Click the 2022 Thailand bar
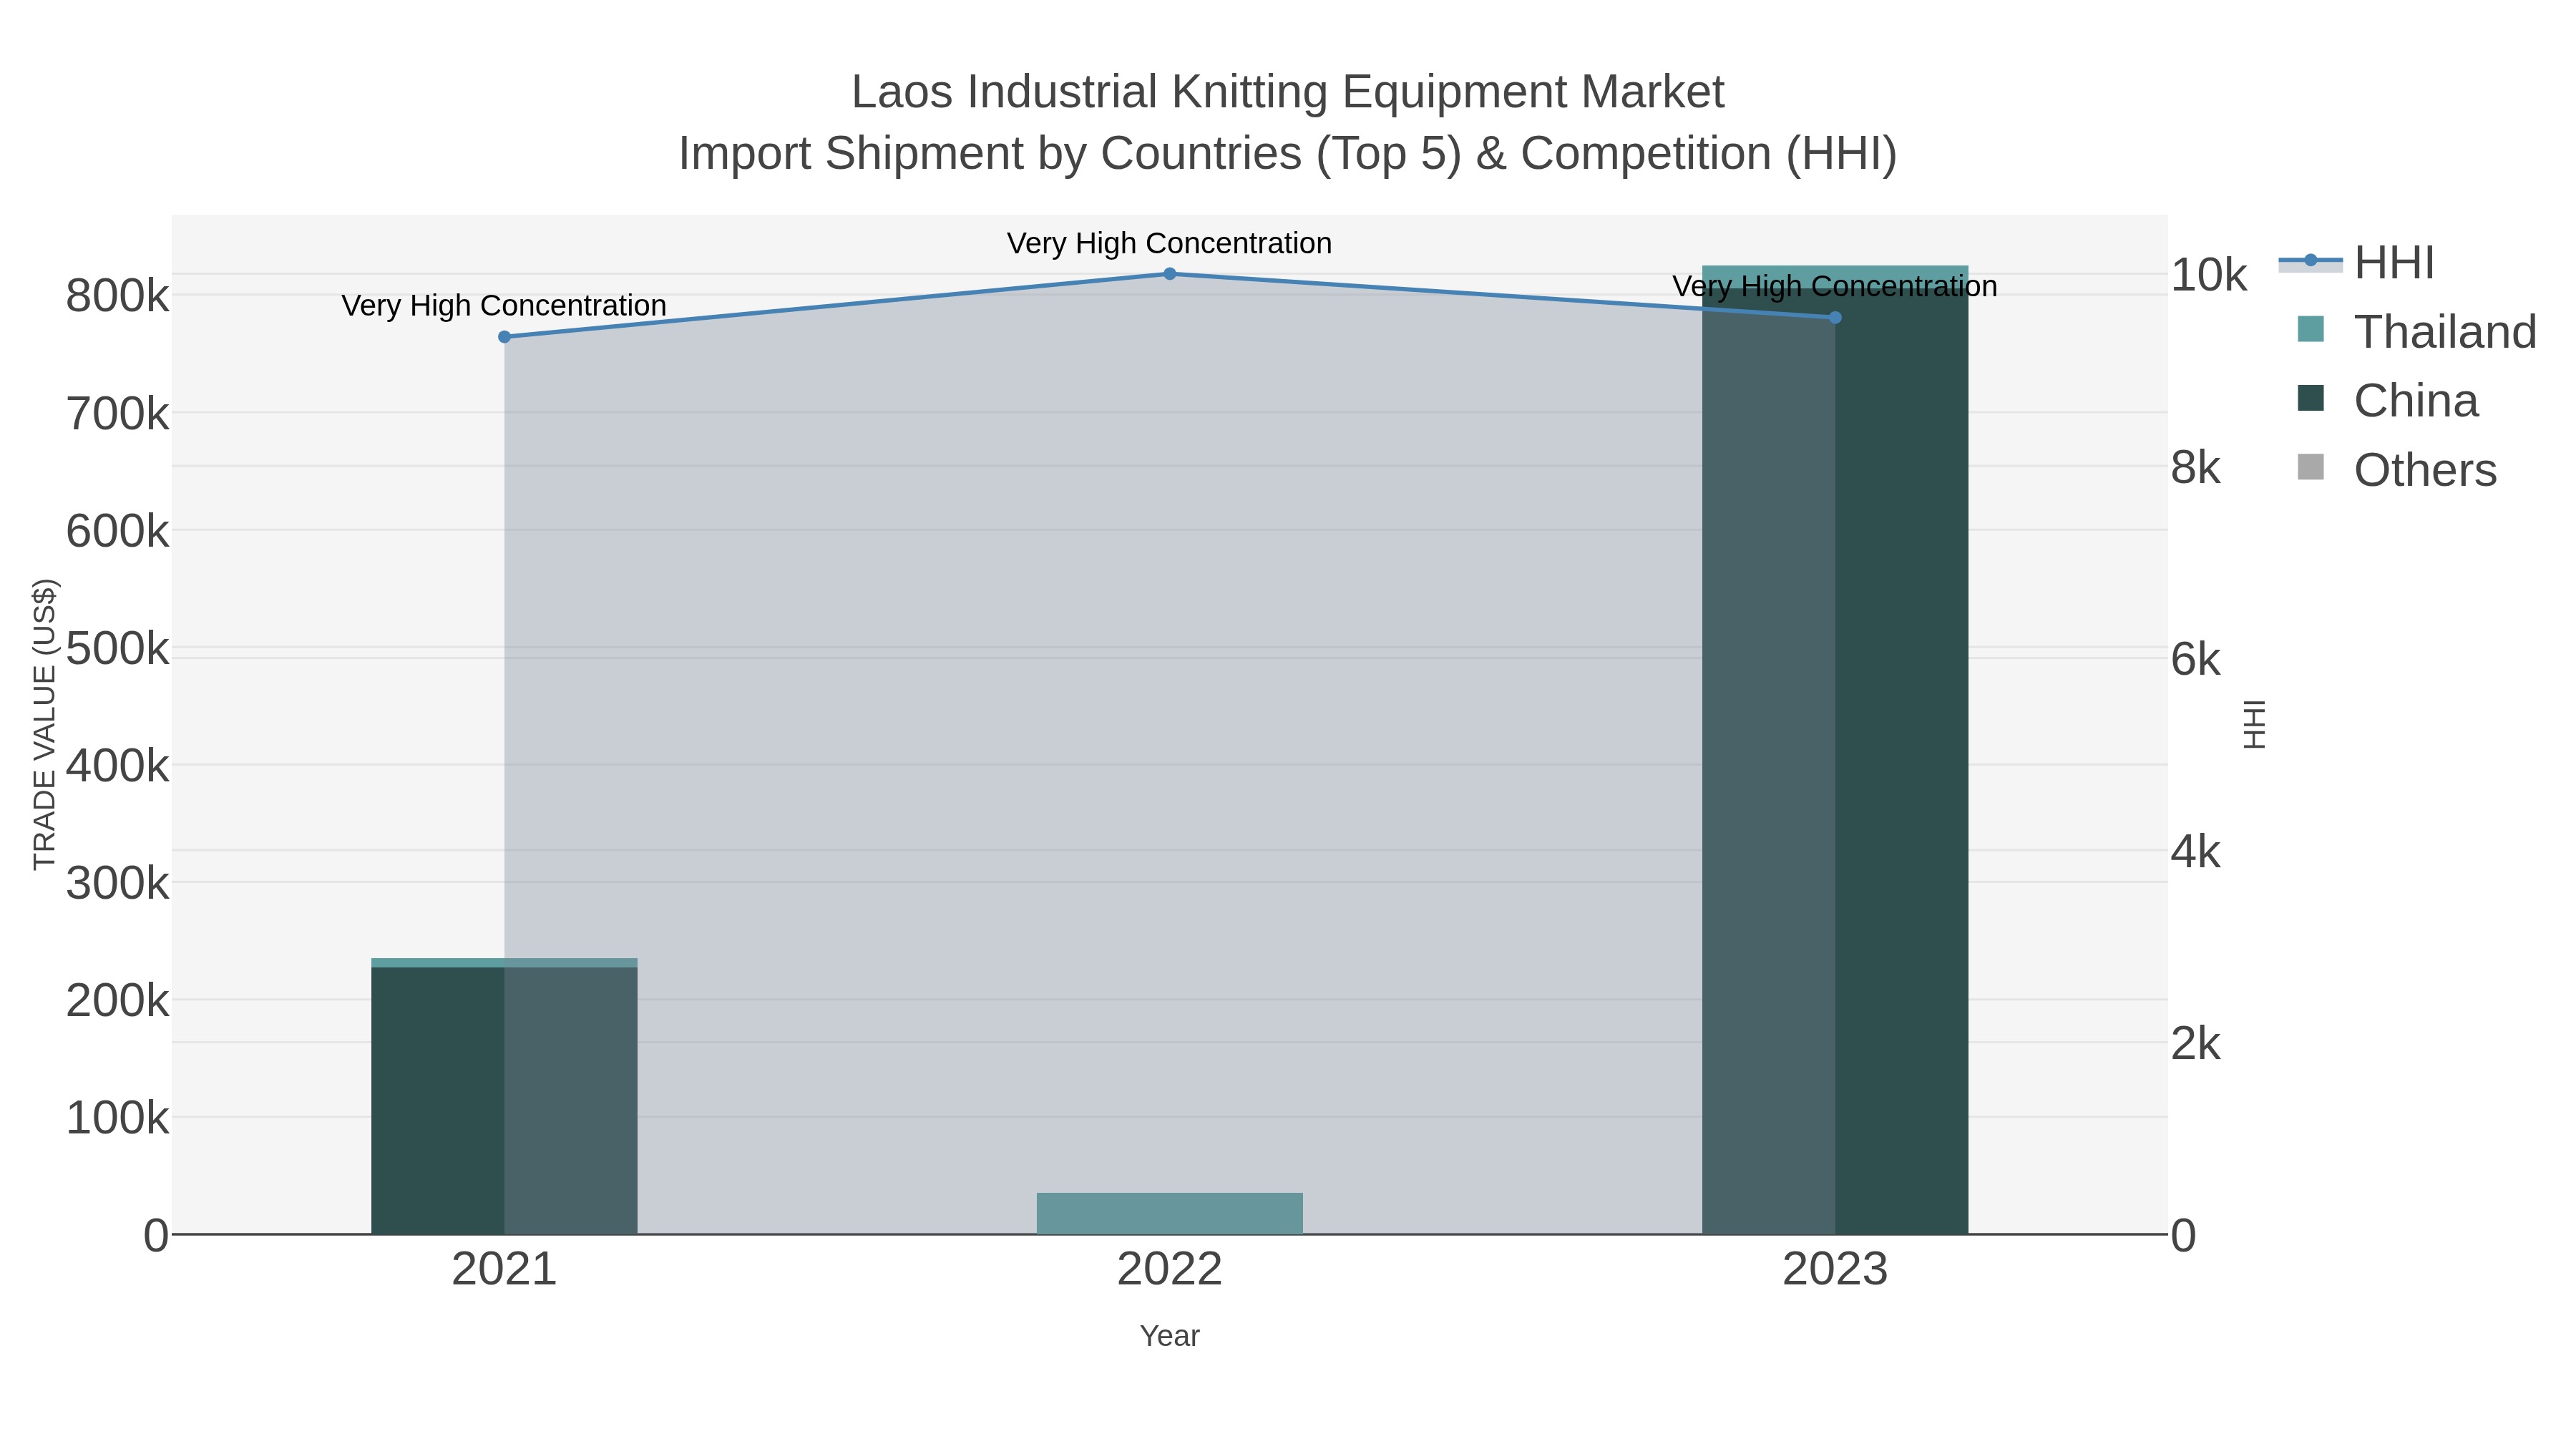This screenshot has width=2576, height=1449. pyautogui.click(x=1169, y=1213)
